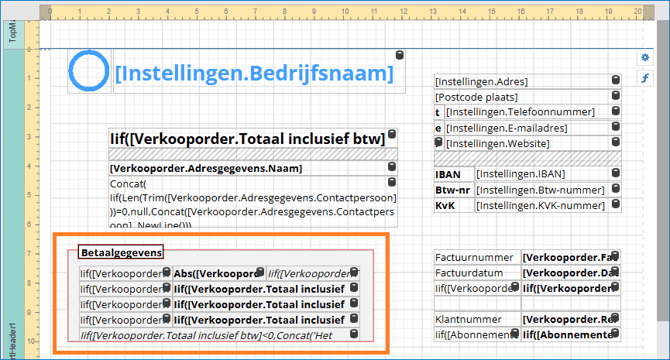Select the Iif([Abonnement cell
The height and width of the screenshot is (360, 670).
pos(477,335)
